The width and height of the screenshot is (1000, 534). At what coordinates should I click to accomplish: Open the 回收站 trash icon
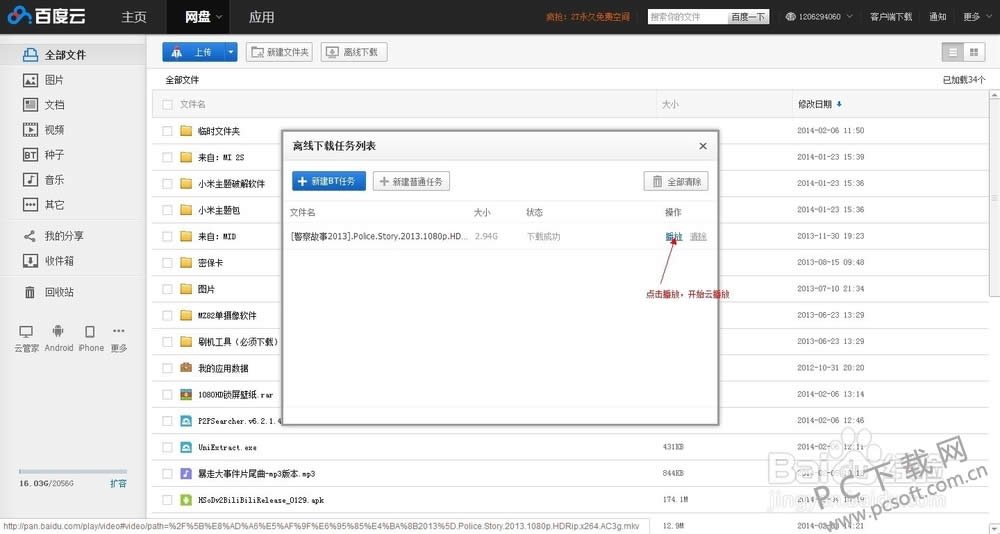(30, 292)
